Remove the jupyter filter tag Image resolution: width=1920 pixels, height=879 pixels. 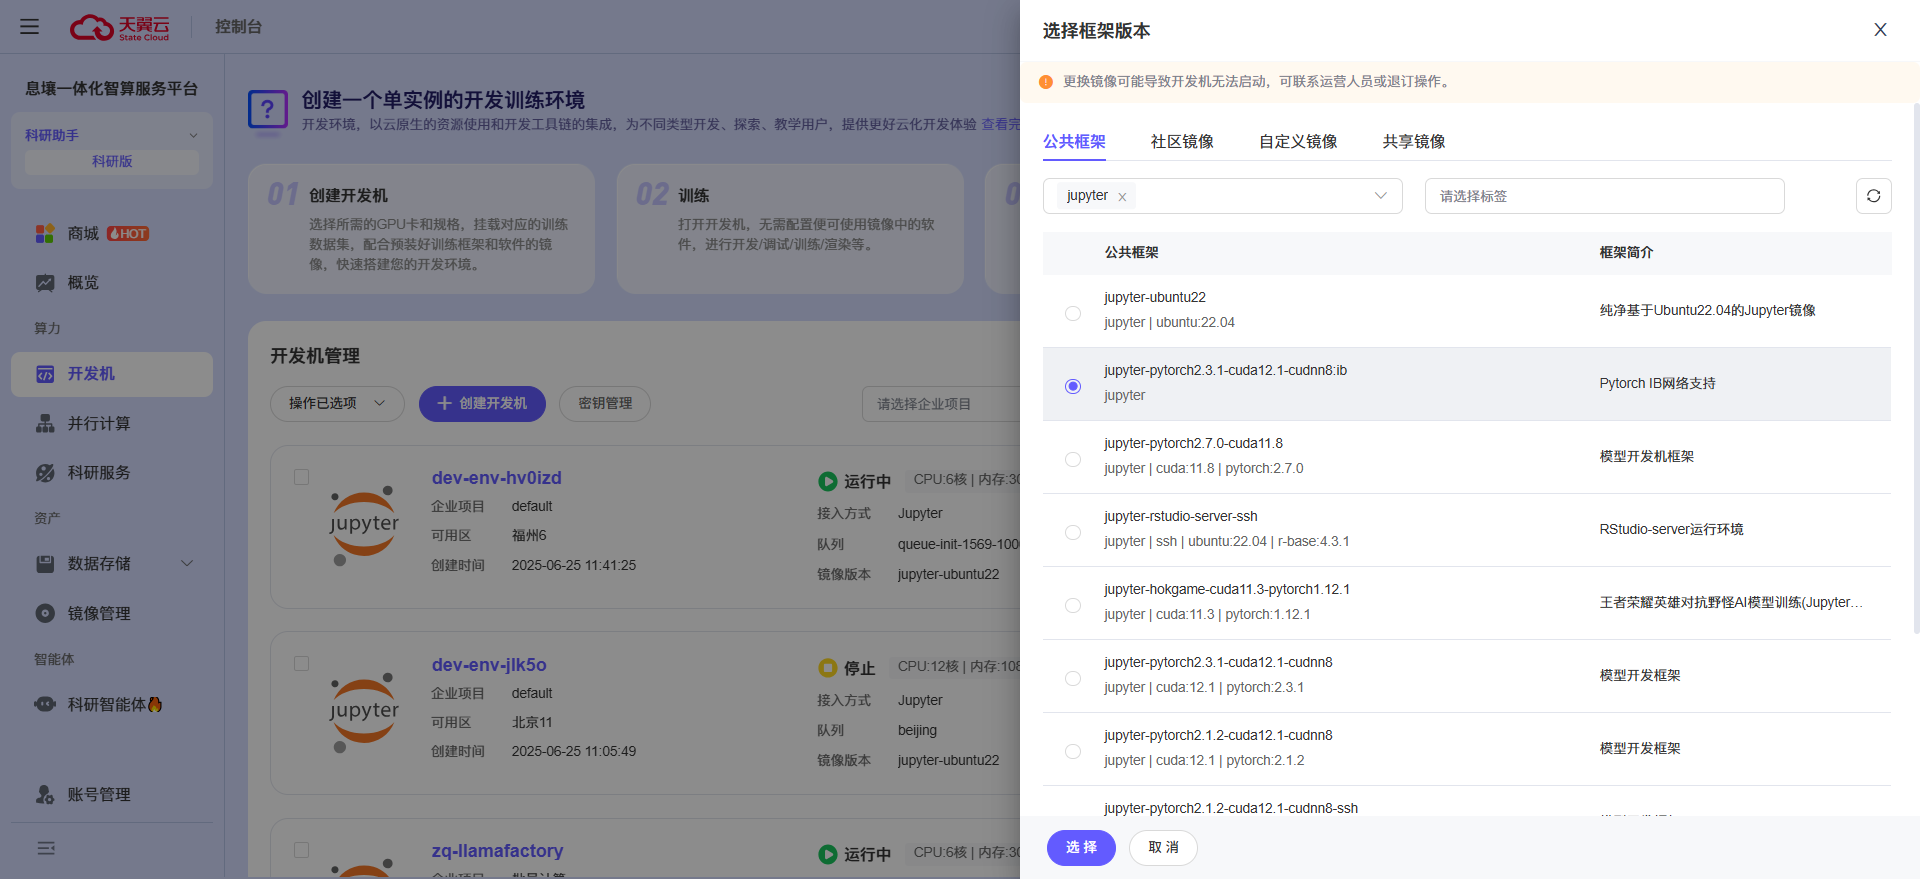(x=1122, y=197)
